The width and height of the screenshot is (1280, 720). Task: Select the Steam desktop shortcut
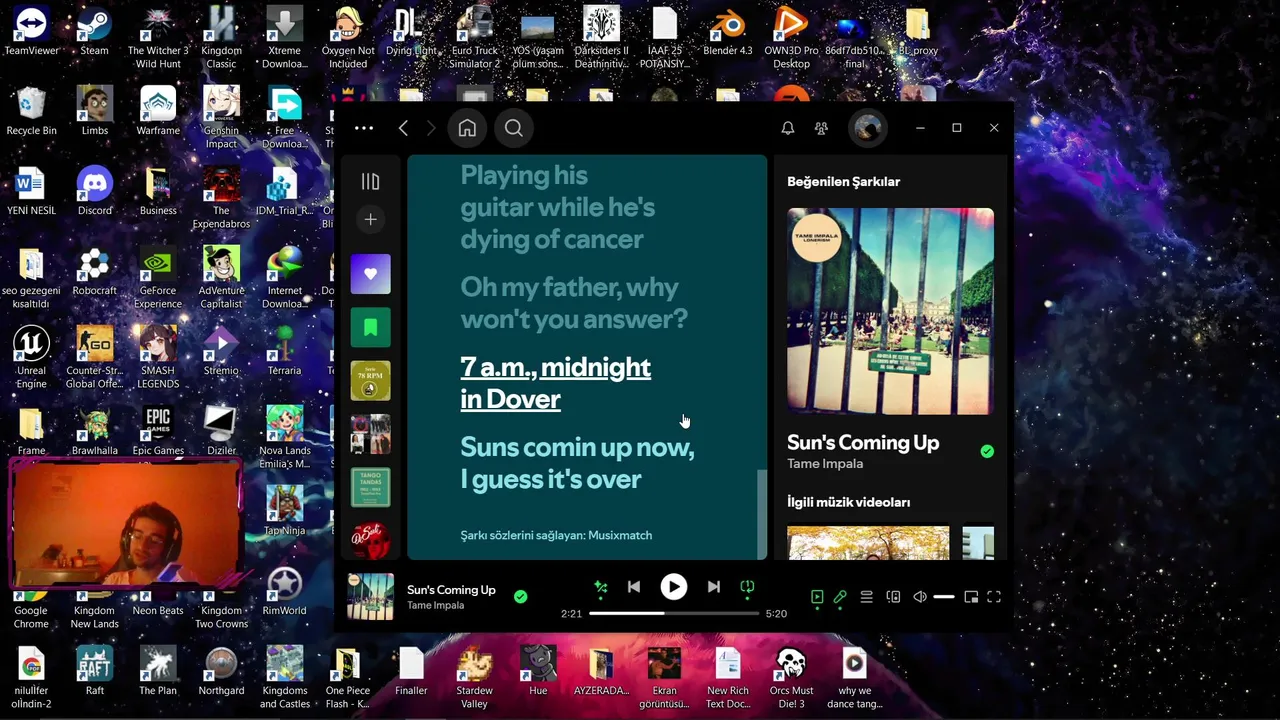click(94, 31)
